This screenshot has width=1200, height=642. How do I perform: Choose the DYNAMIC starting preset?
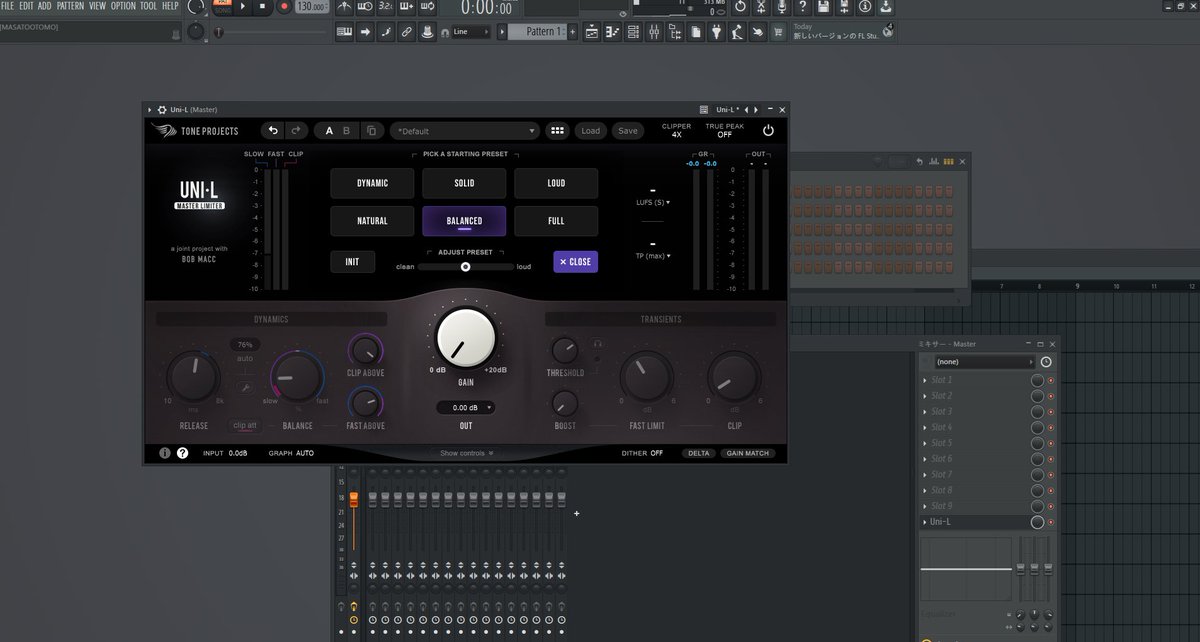point(372,183)
